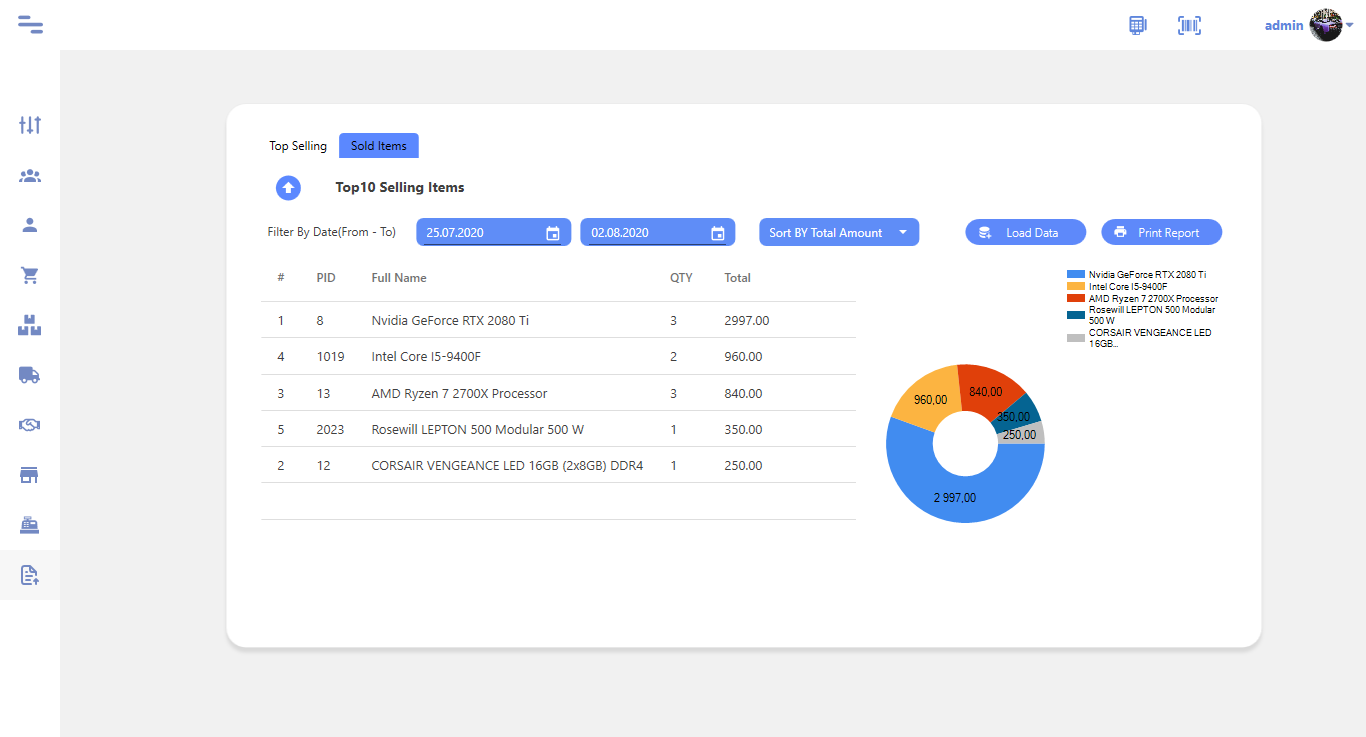This screenshot has height=737, width=1366.
Task: Open the reports document sidebar icon
Action: pyautogui.click(x=30, y=575)
